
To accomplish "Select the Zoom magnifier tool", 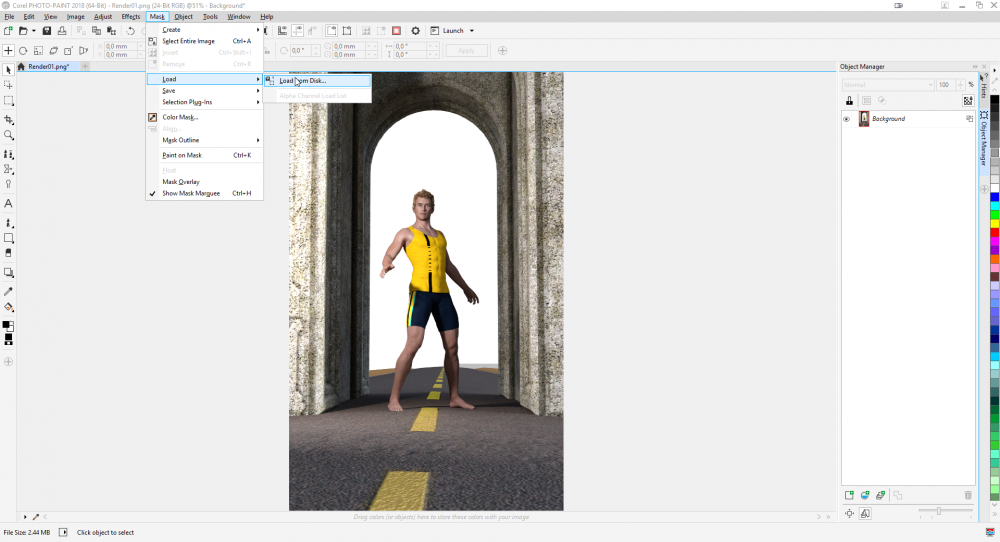I will point(8,134).
